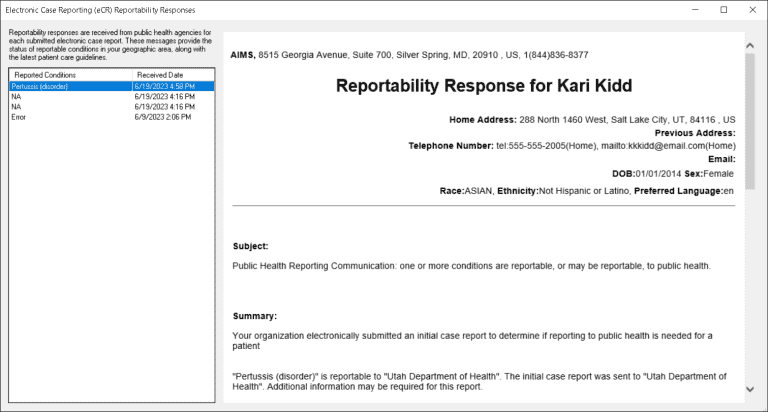The image size is (768, 412).
Task: Minimize the eCR Reportability Responses window
Action: [695, 10]
